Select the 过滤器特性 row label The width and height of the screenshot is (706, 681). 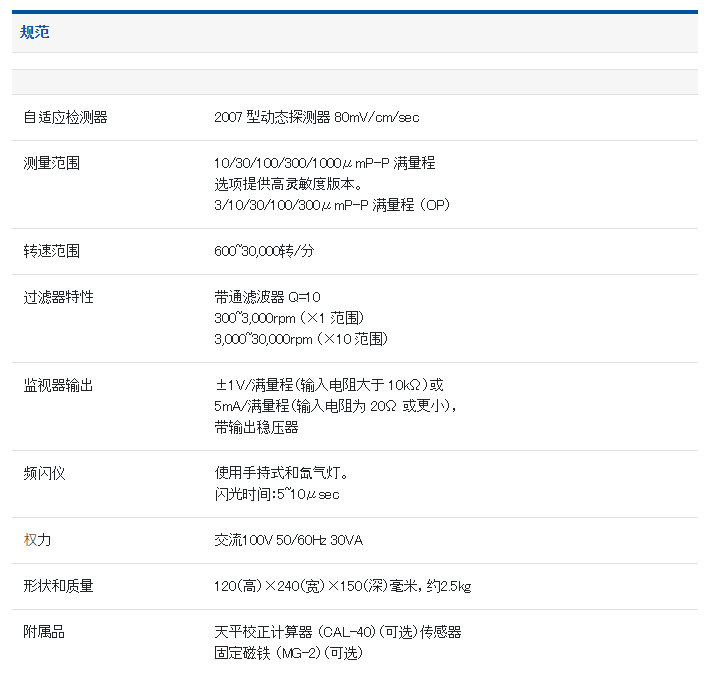point(58,297)
